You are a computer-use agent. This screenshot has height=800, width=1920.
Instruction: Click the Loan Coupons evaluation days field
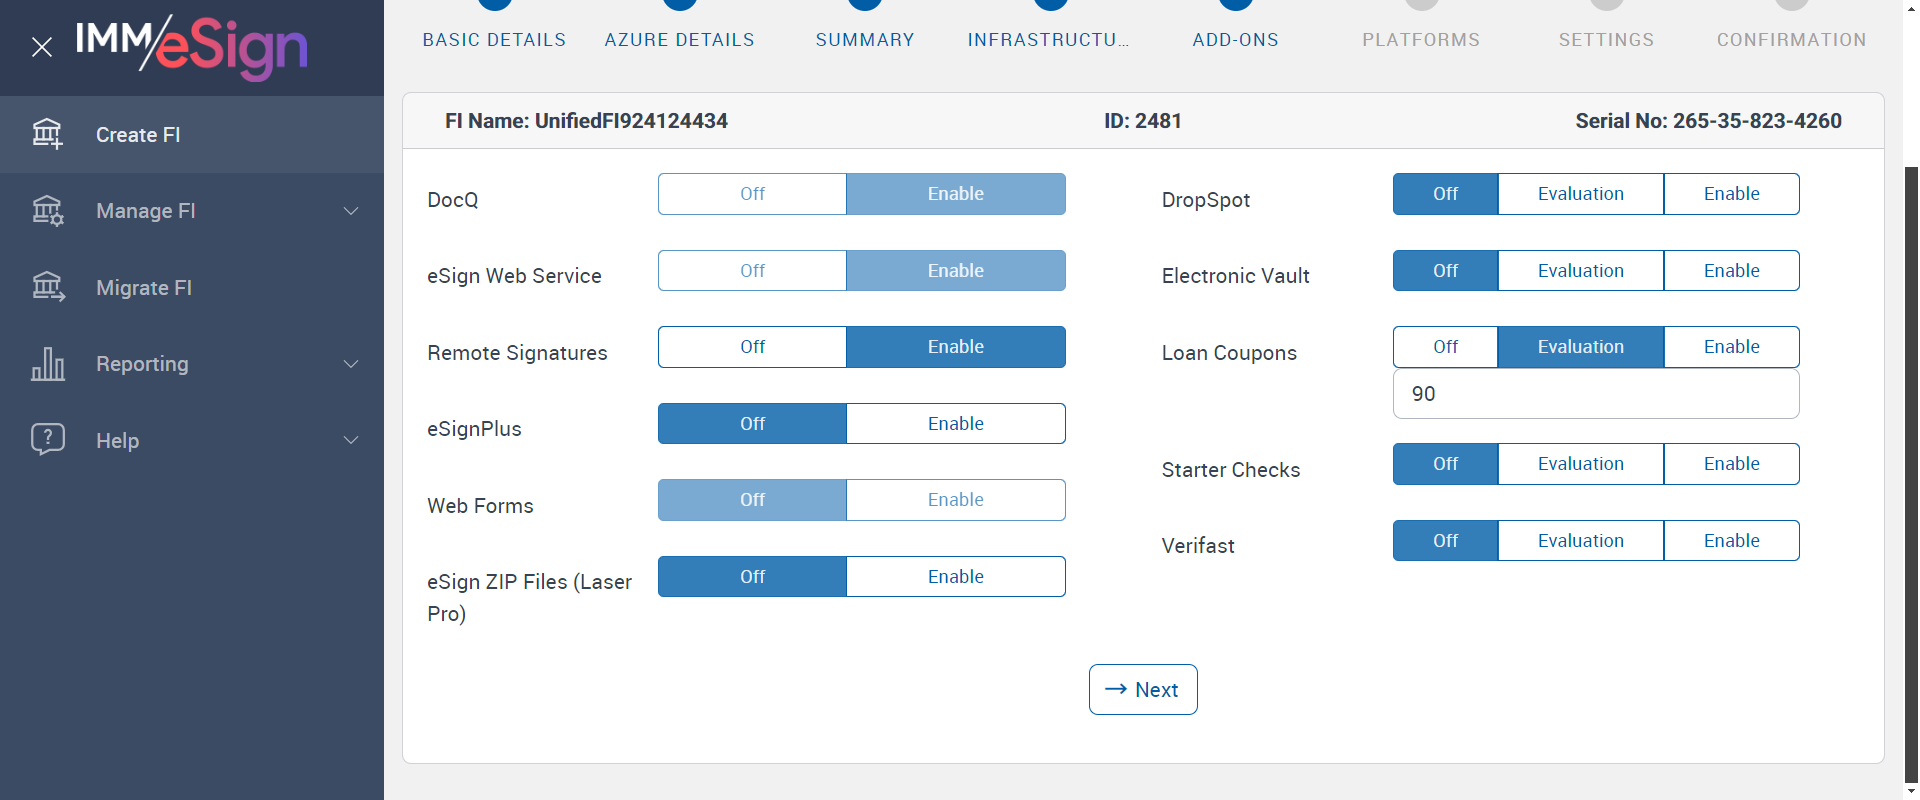tap(1596, 394)
